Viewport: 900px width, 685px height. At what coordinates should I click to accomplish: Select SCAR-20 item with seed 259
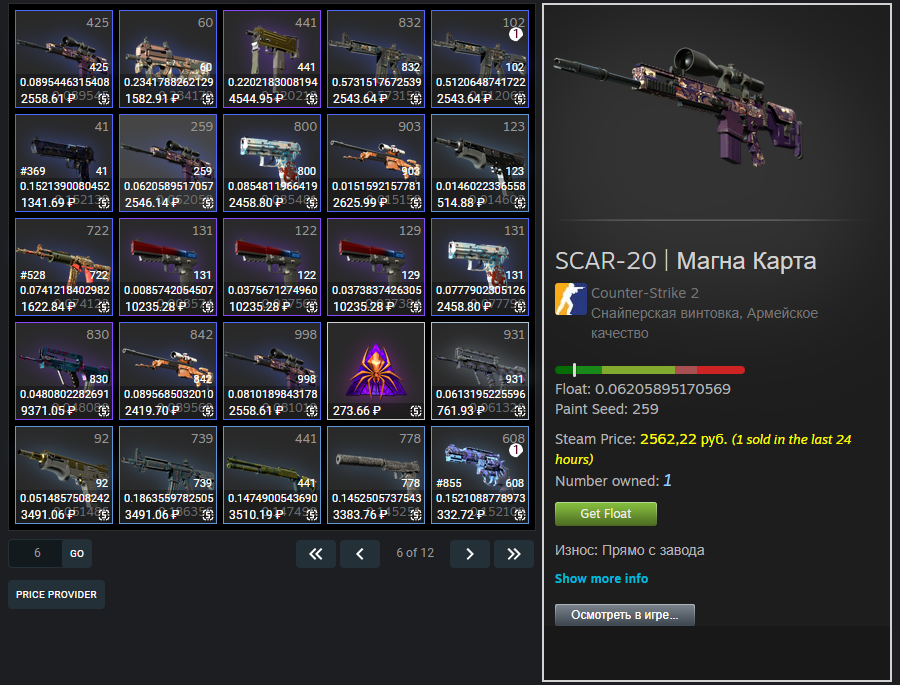(x=168, y=163)
